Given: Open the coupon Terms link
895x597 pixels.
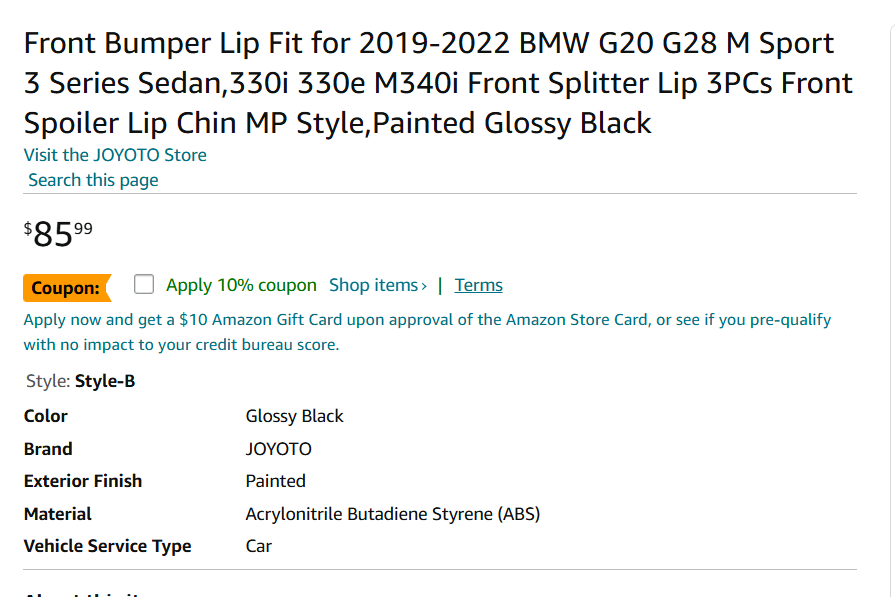Looking at the screenshot, I should pyautogui.click(x=478, y=285).
